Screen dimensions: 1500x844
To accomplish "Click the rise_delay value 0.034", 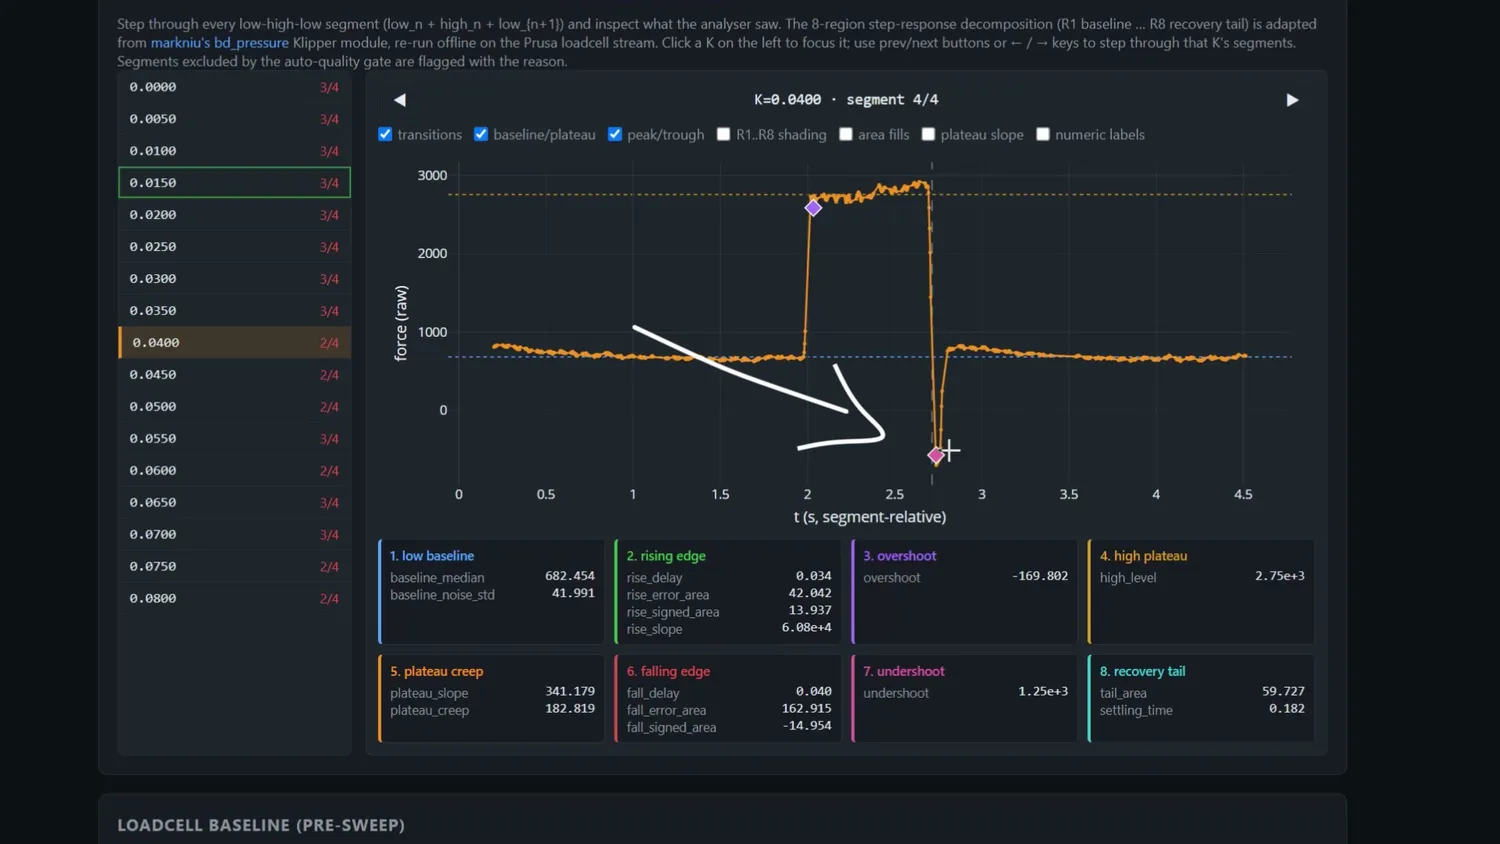I will 814,576.
